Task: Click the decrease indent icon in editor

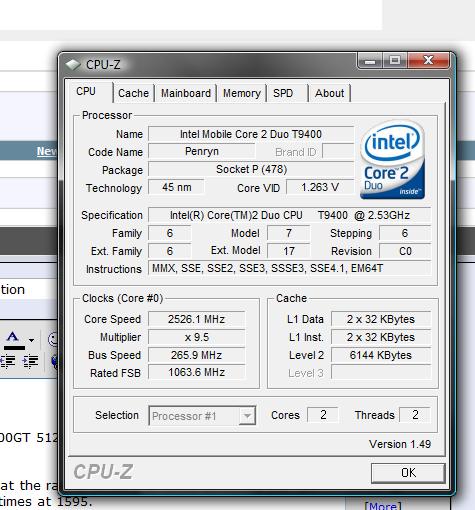Action: pyautogui.click(x=8, y=361)
